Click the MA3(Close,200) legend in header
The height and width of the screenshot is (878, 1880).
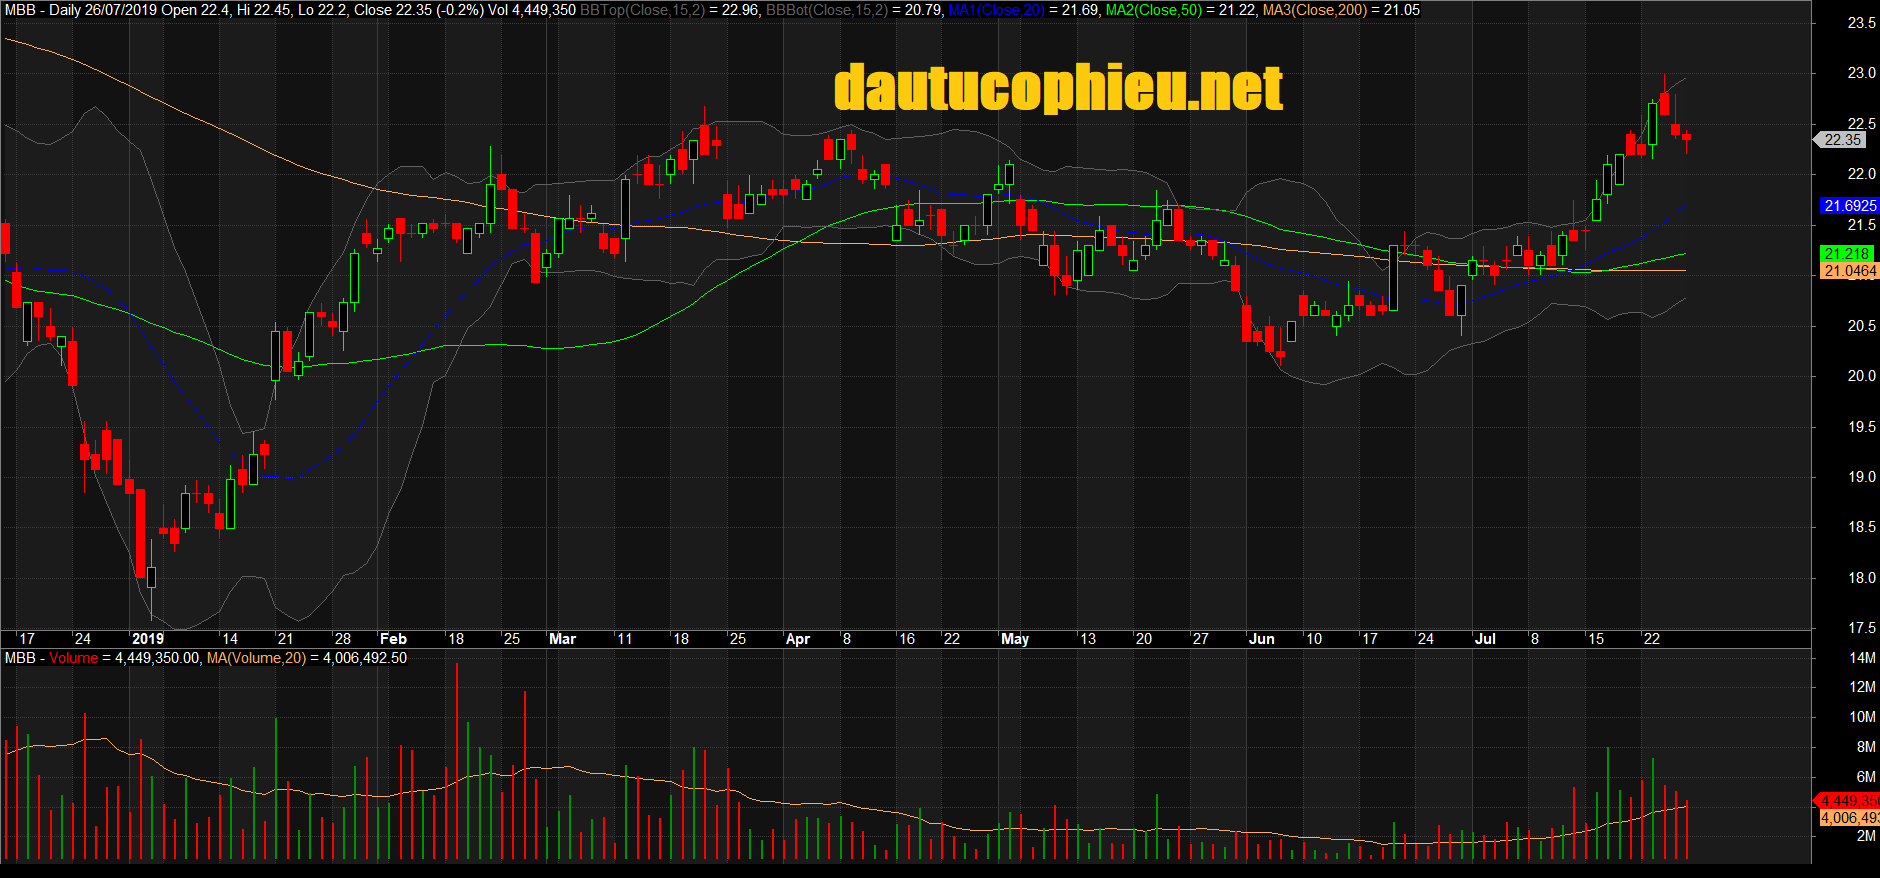[x=1314, y=10]
